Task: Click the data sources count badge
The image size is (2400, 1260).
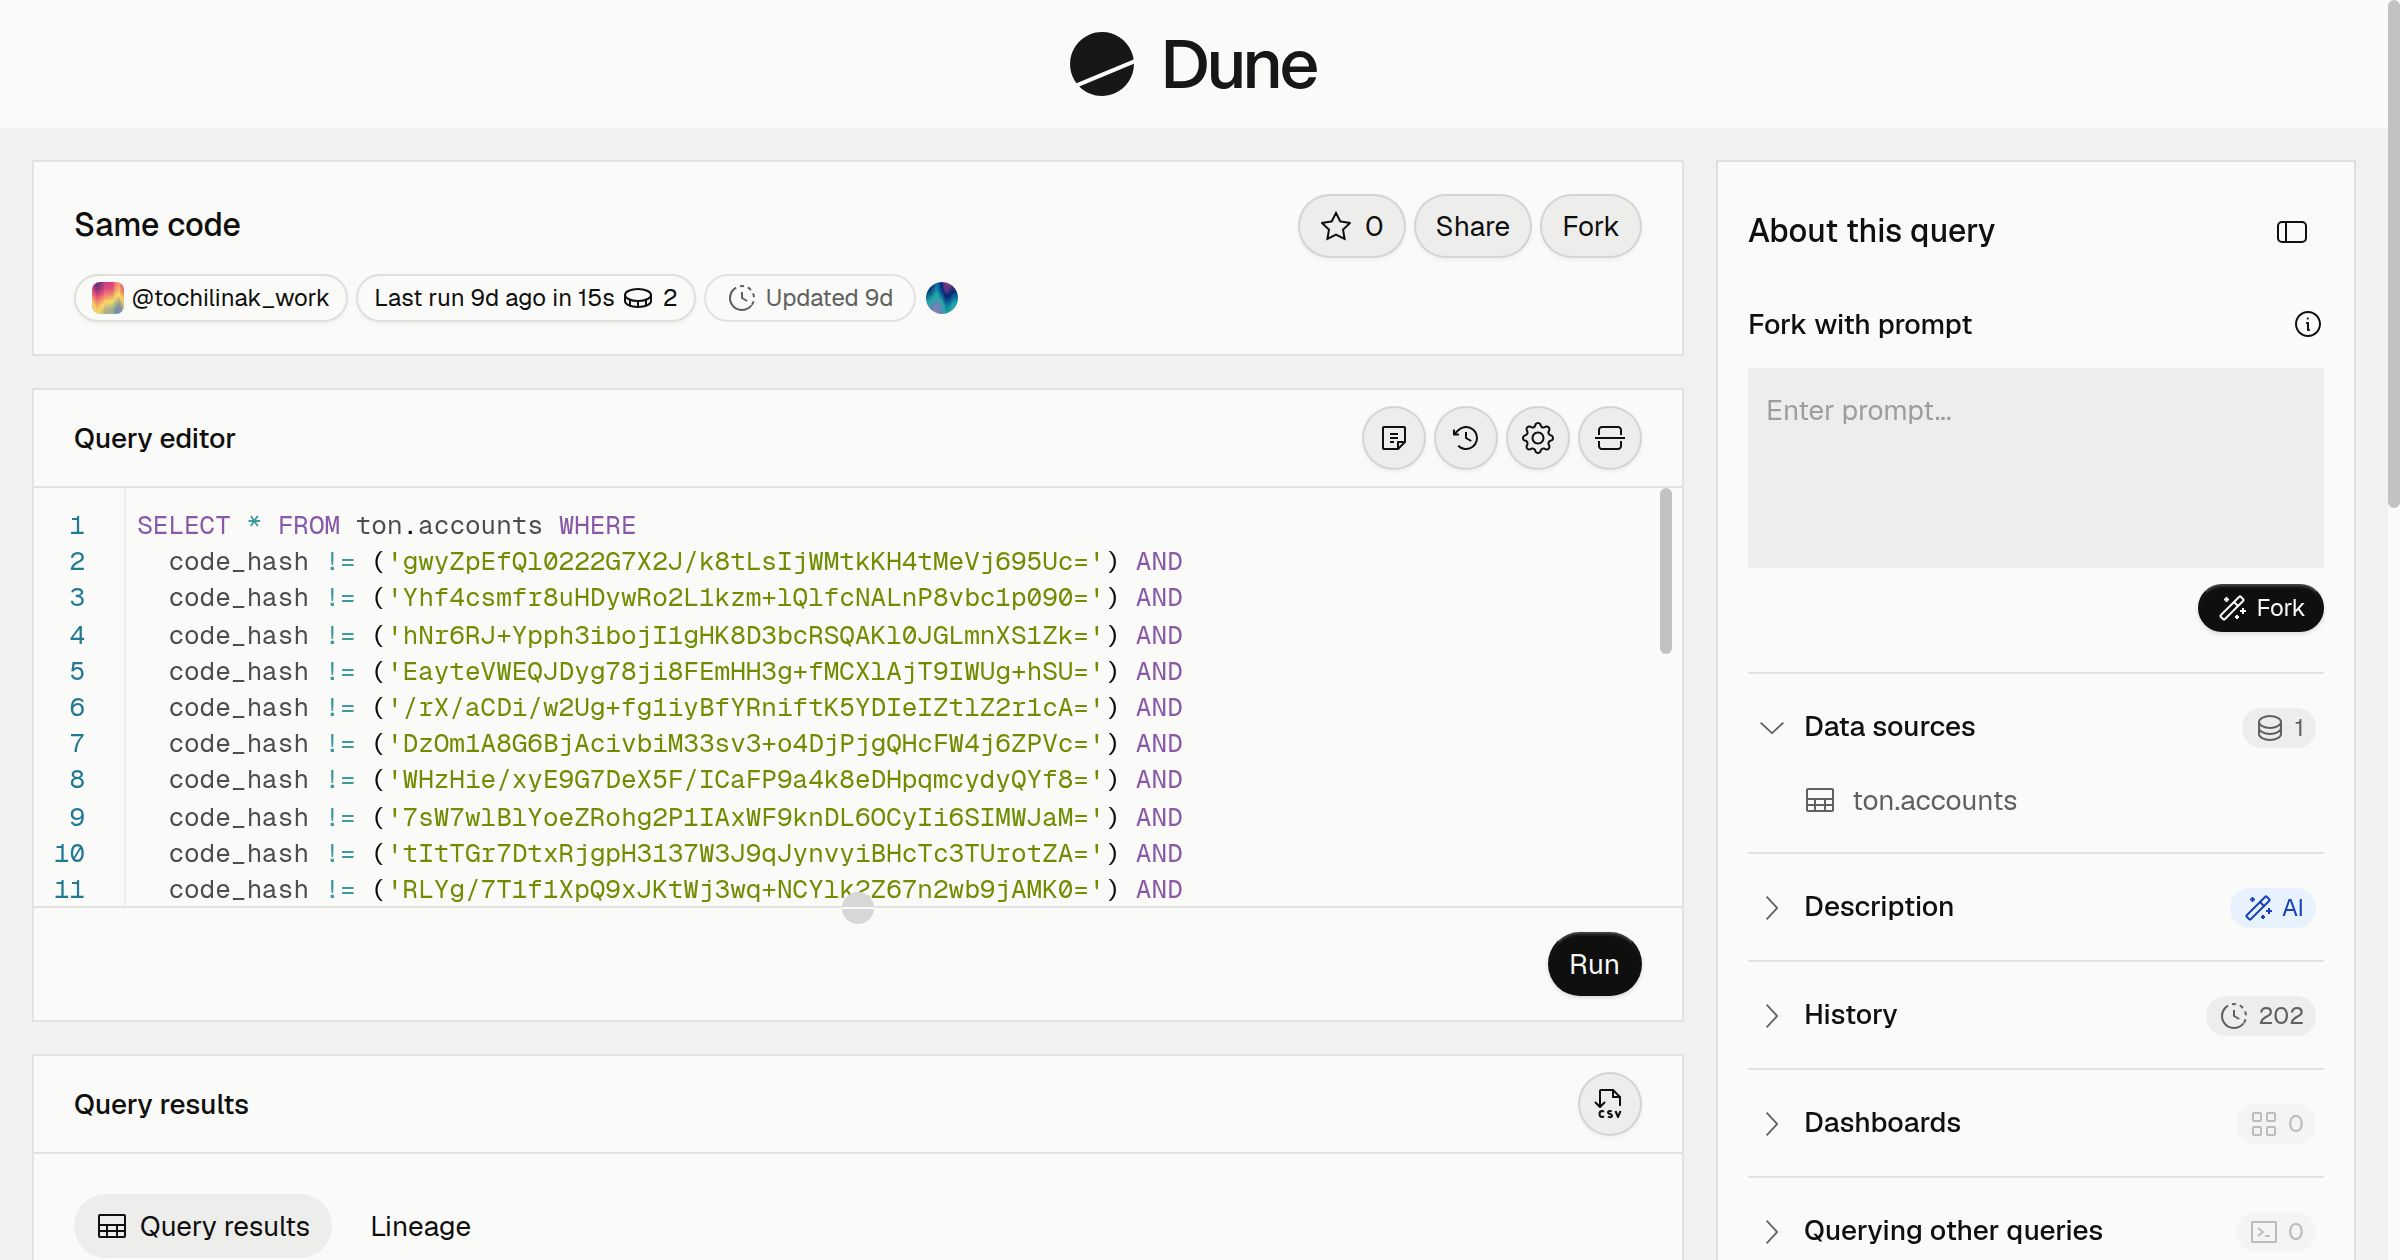Action: [2279, 728]
